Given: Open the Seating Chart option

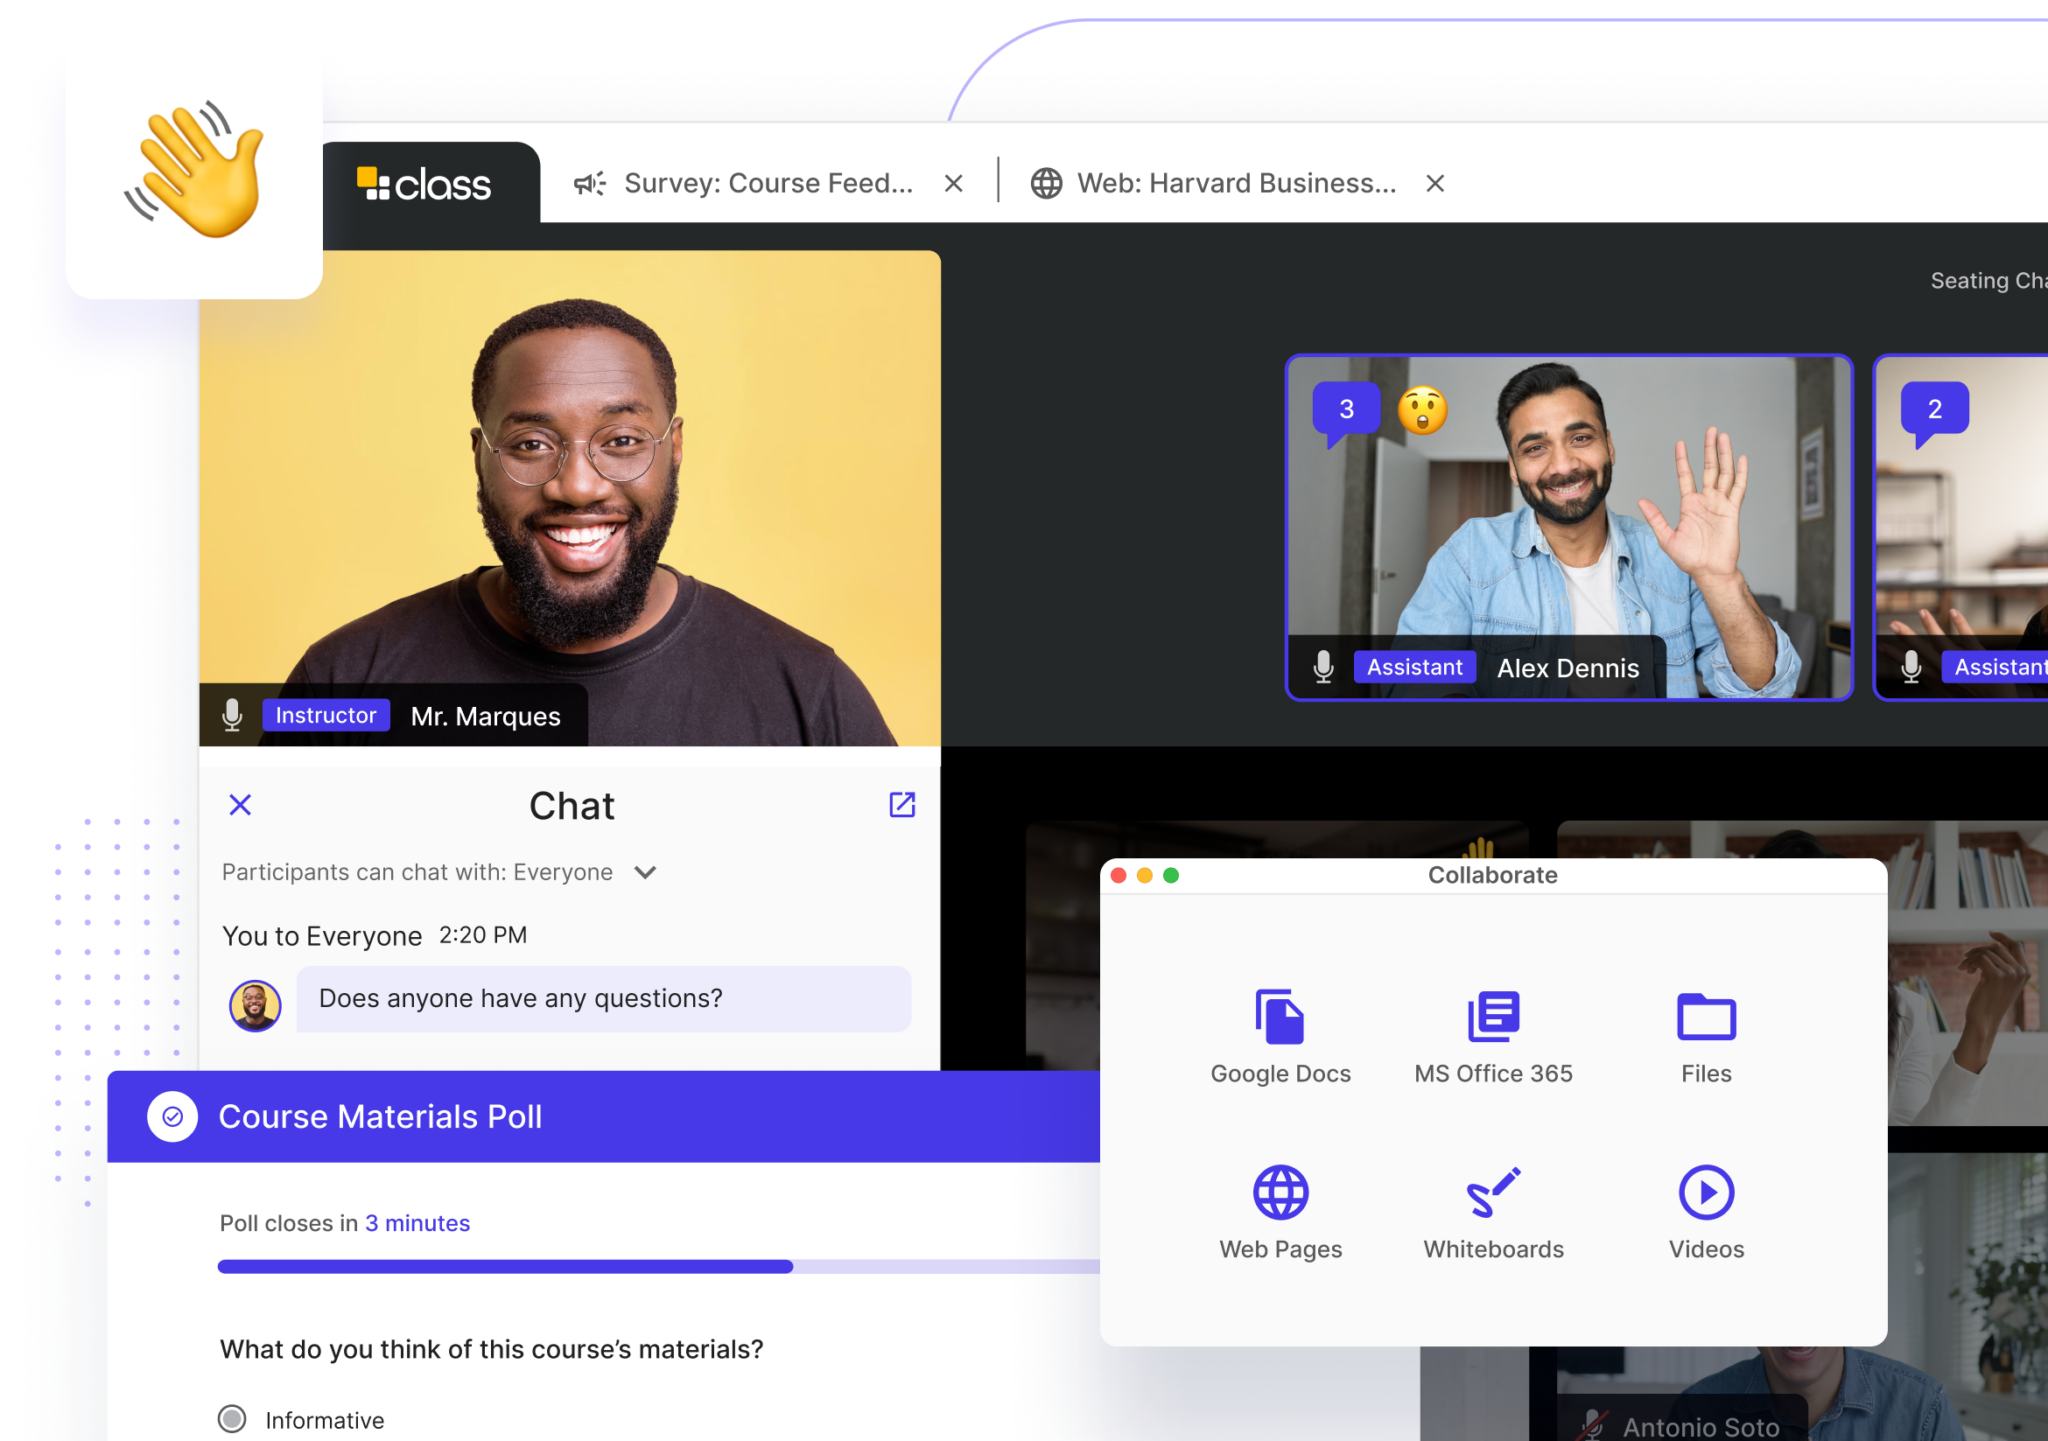Looking at the screenshot, I should (1986, 281).
